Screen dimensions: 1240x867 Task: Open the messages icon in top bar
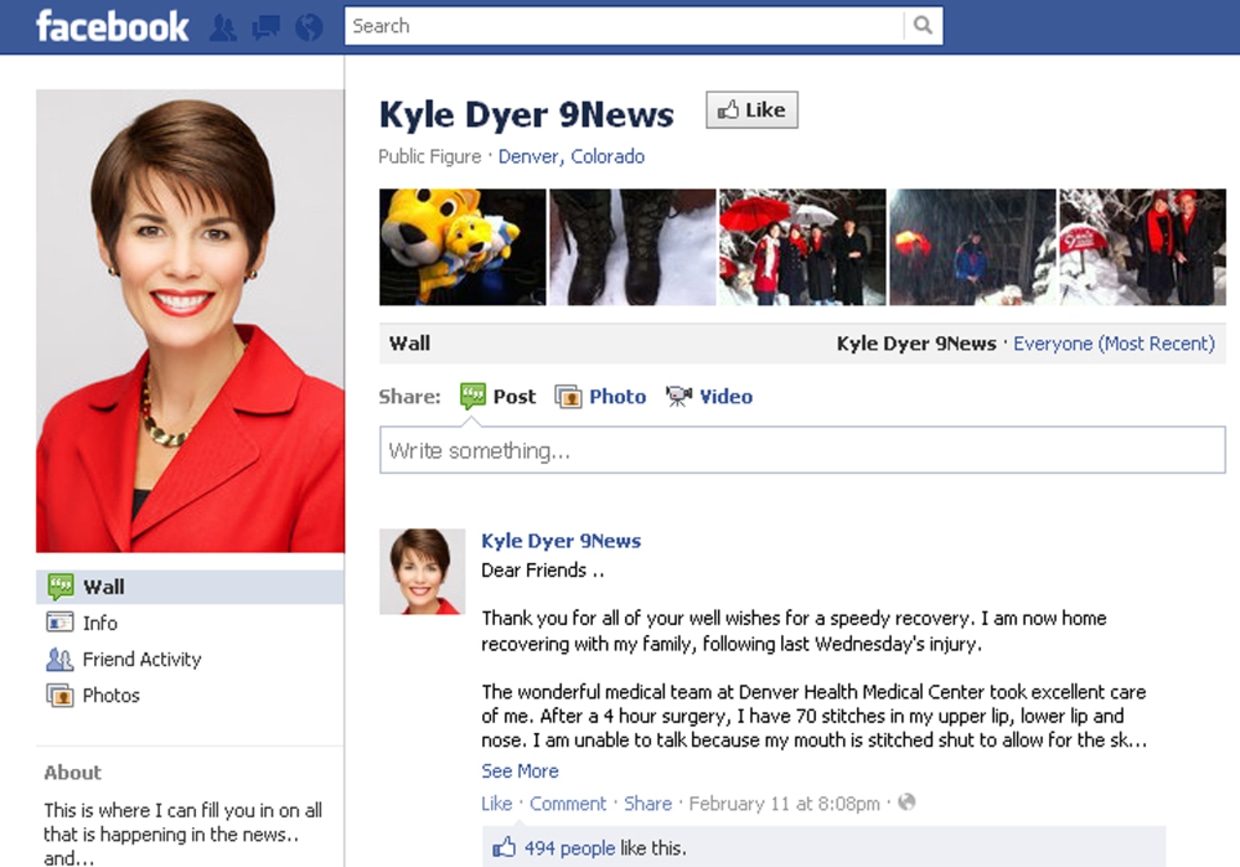(266, 27)
